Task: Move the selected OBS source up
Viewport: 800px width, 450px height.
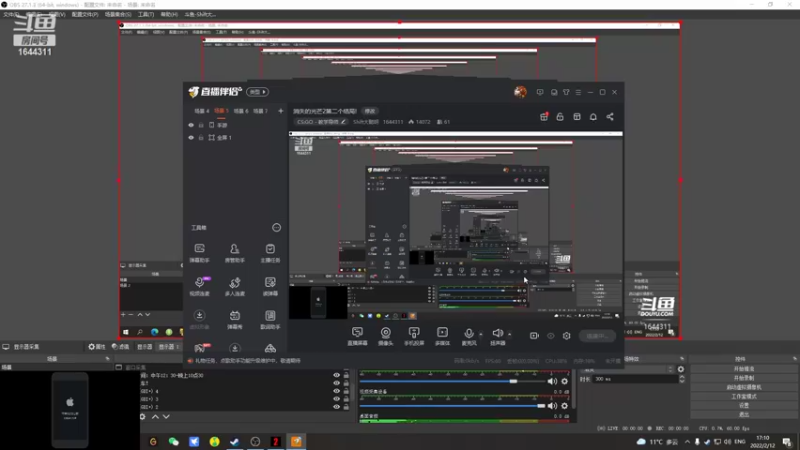Action: coord(155,417)
